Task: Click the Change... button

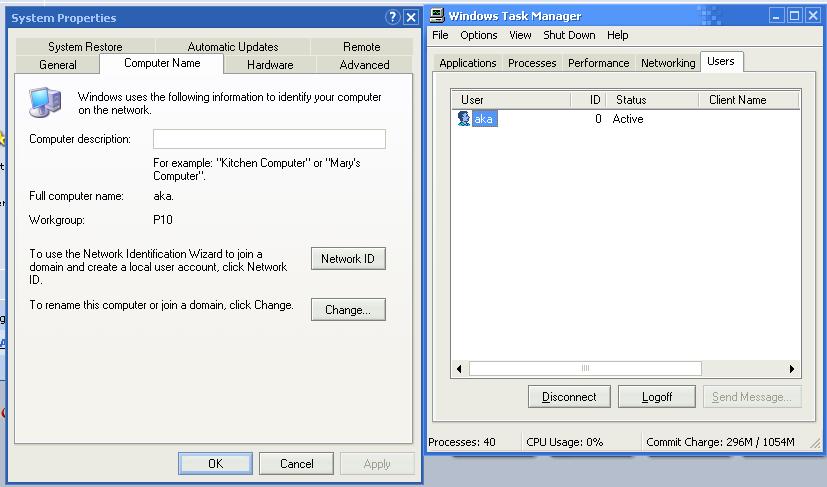Action: [348, 310]
